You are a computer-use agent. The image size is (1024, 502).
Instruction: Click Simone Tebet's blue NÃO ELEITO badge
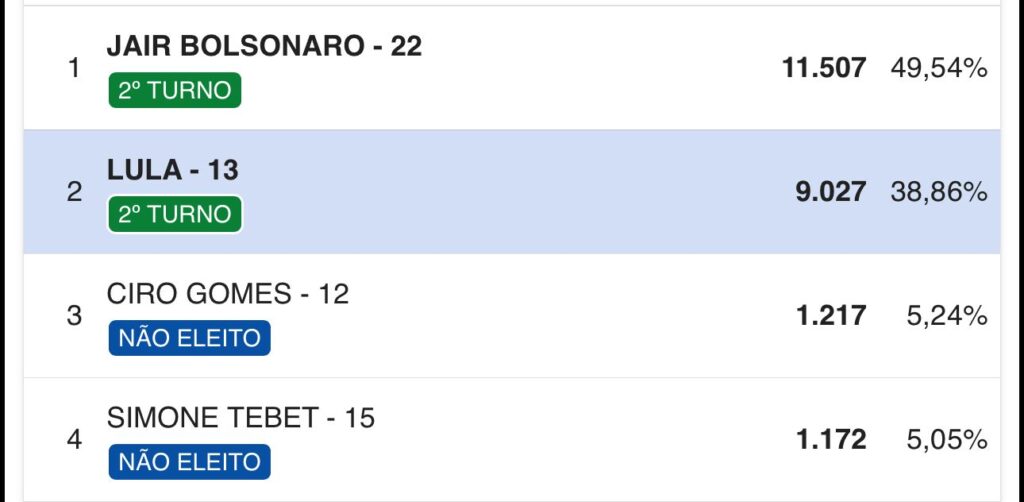click(x=189, y=462)
